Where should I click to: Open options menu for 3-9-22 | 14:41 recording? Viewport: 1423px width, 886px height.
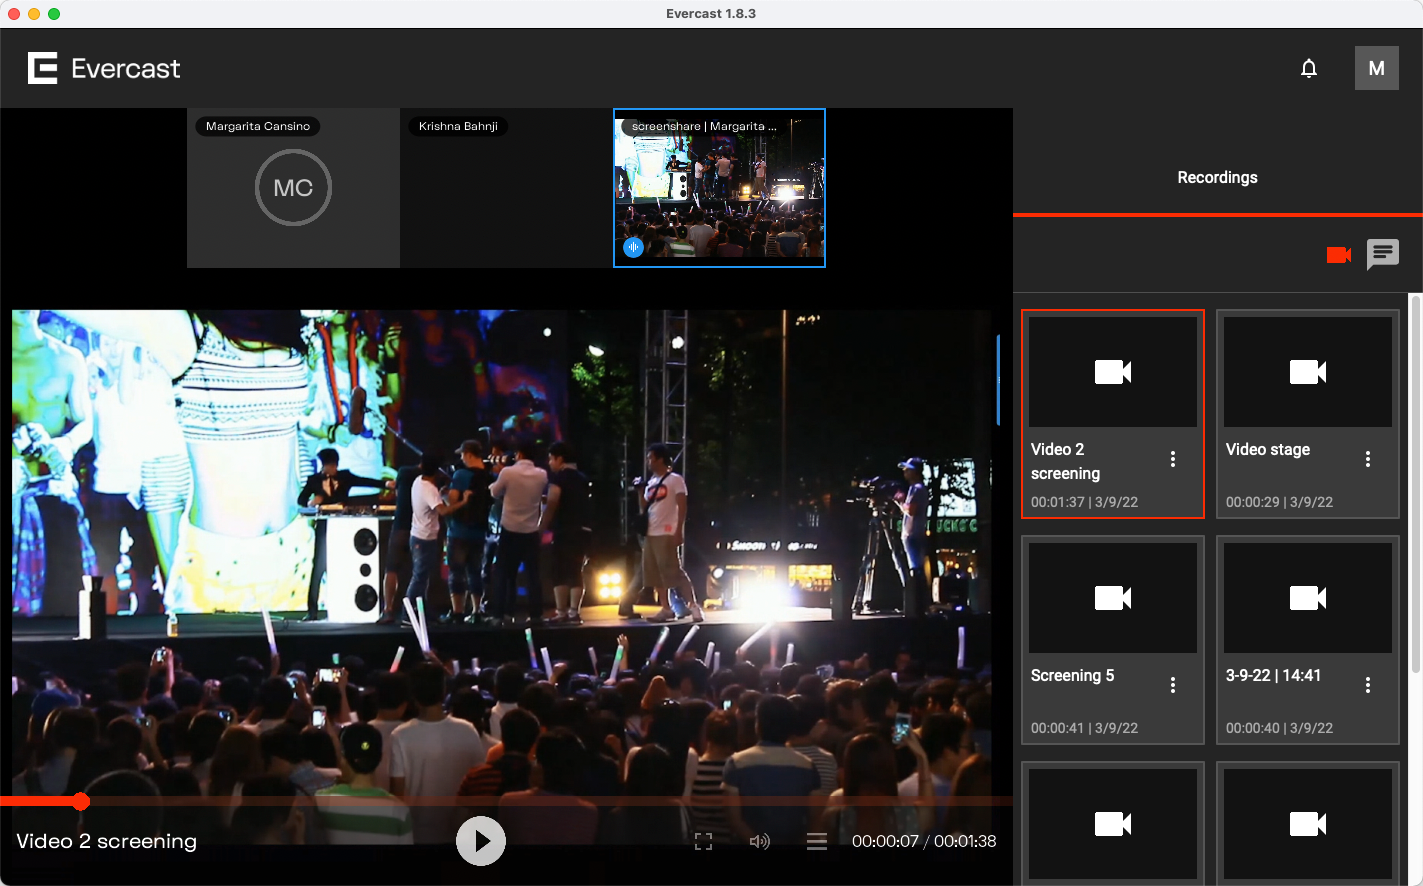tap(1368, 685)
